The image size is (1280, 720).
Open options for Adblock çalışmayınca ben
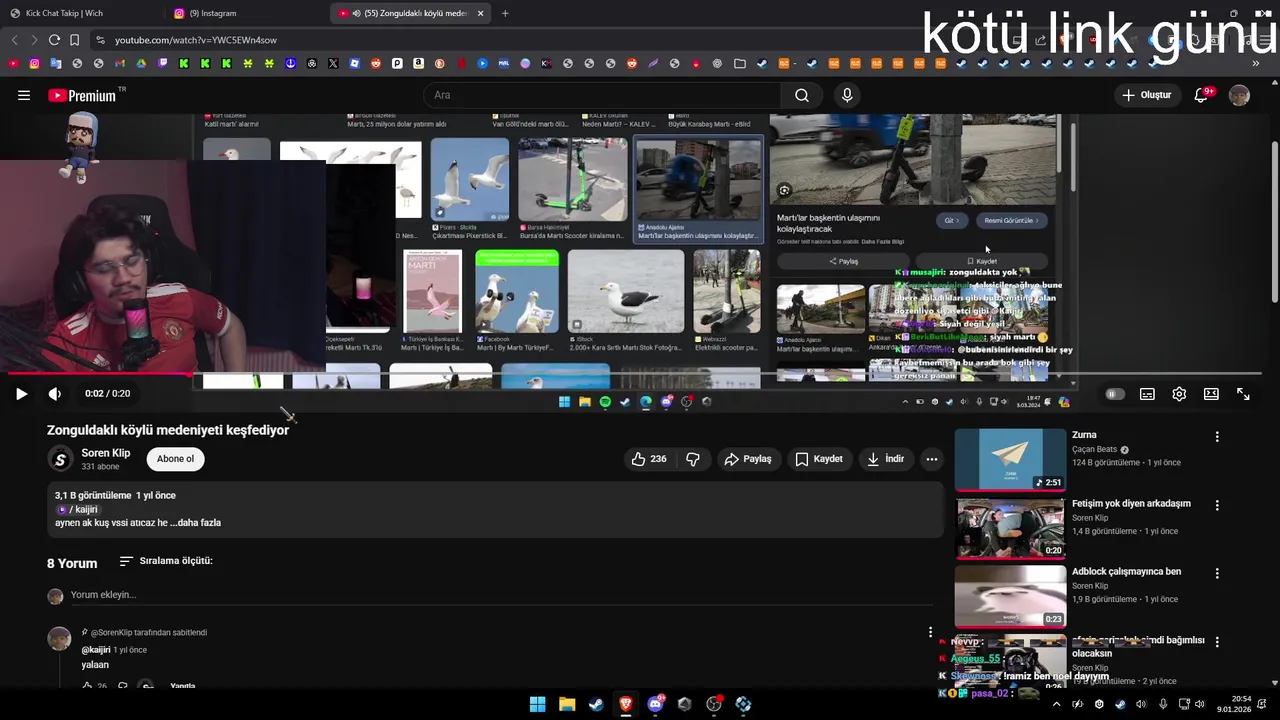click(1217, 574)
